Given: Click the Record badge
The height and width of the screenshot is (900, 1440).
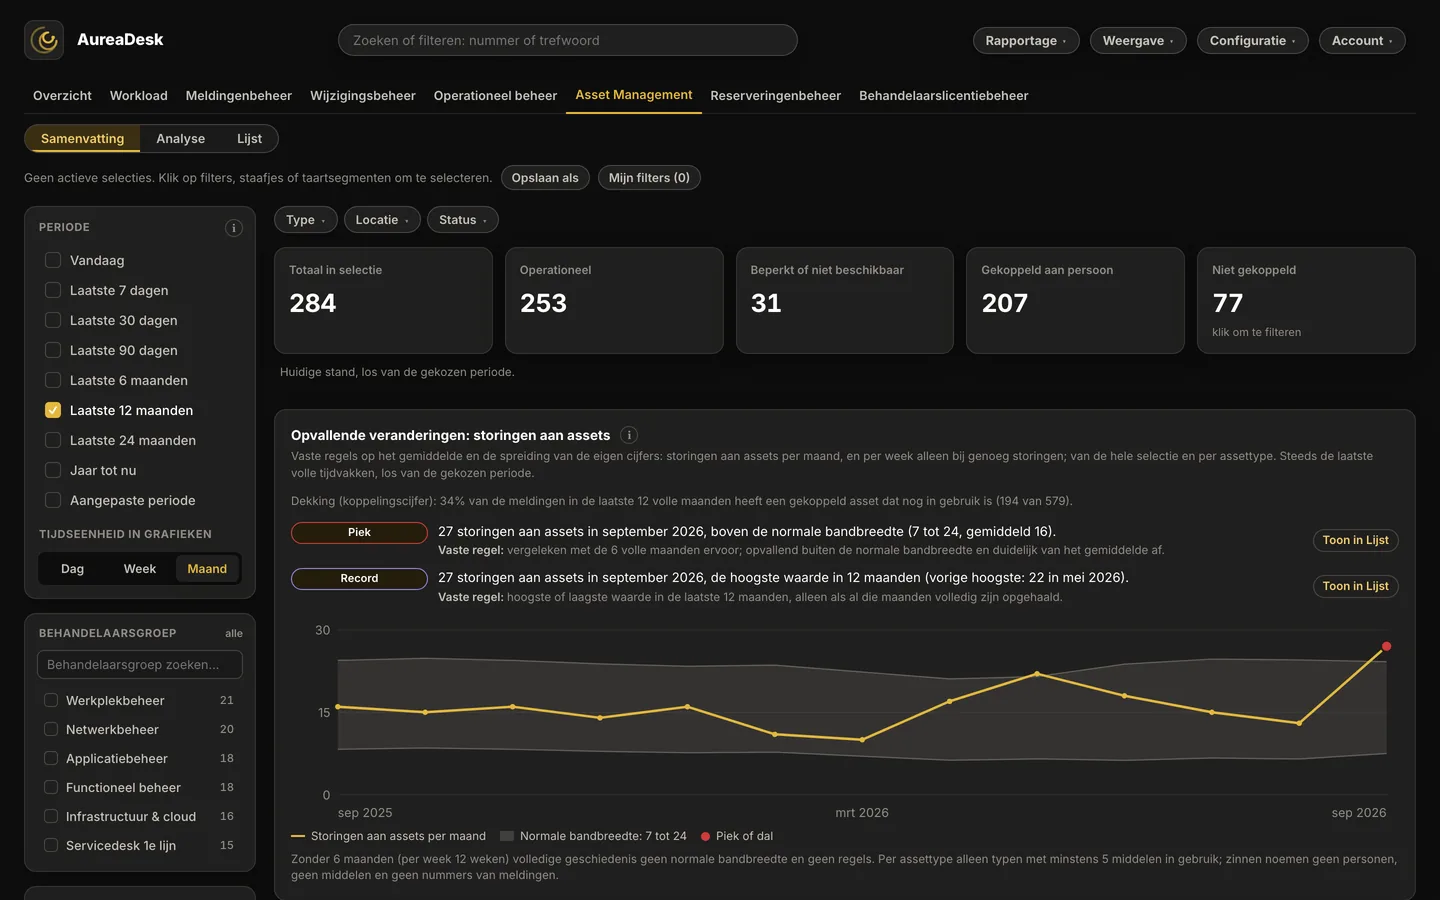Looking at the screenshot, I should click(359, 579).
